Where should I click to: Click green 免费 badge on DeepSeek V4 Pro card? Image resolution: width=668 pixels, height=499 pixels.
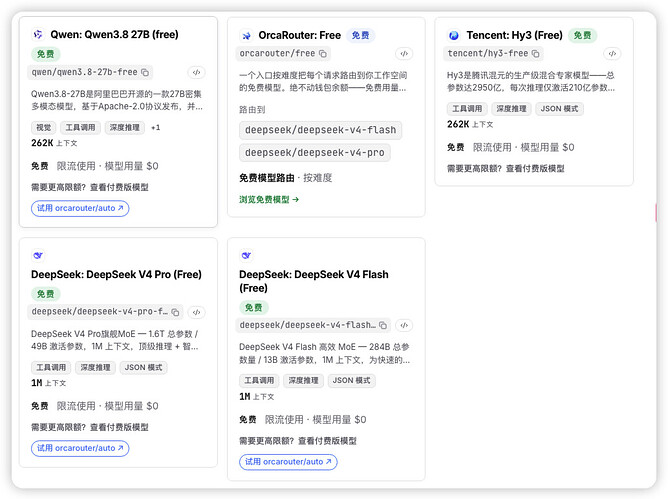45,294
